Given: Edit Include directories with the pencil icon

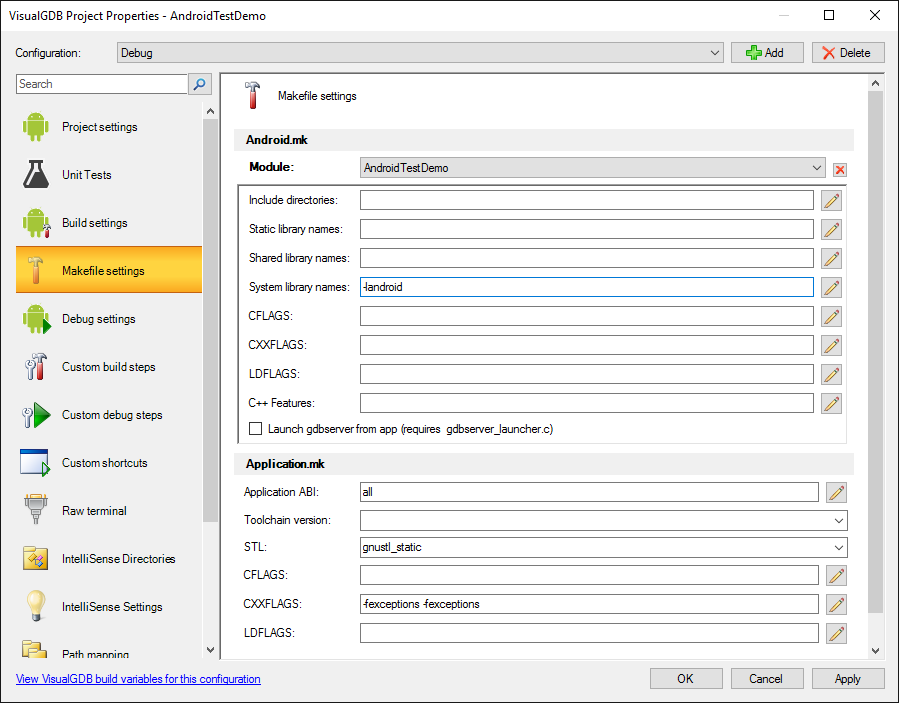Looking at the screenshot, I should [831, 201].
